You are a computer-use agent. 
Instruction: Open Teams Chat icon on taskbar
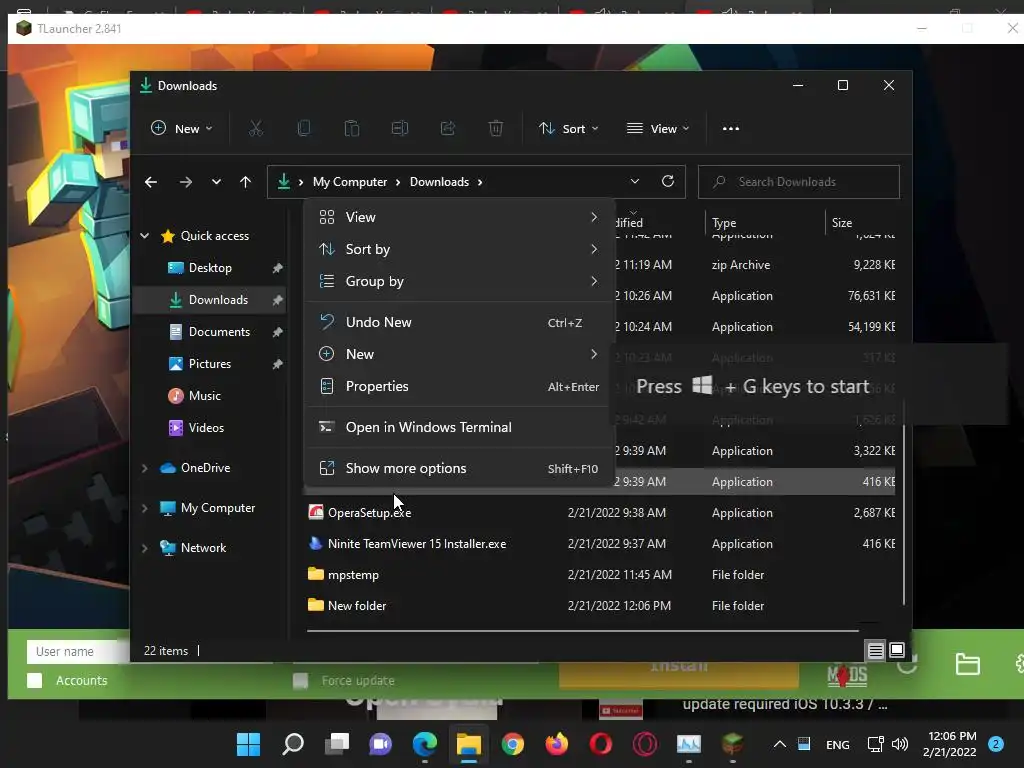tap(380, 744)
